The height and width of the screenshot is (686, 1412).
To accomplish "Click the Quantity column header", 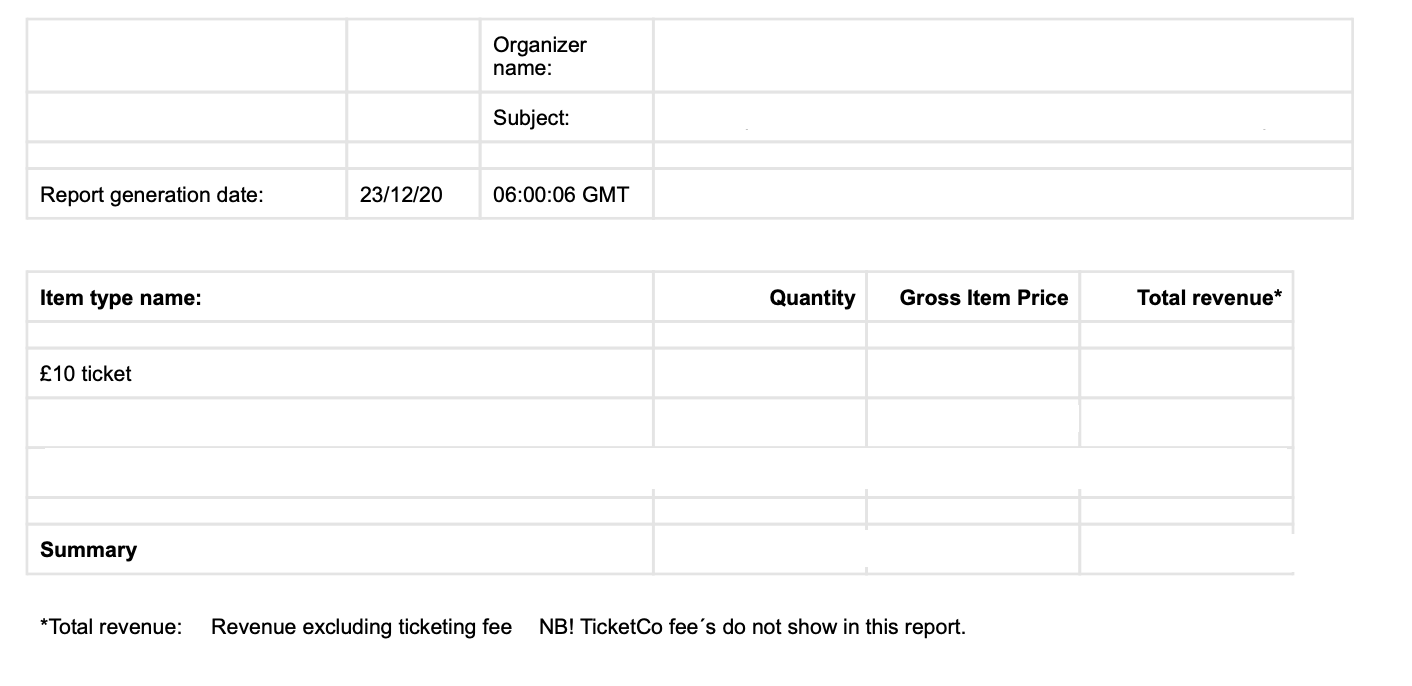I will click(760, 297).
